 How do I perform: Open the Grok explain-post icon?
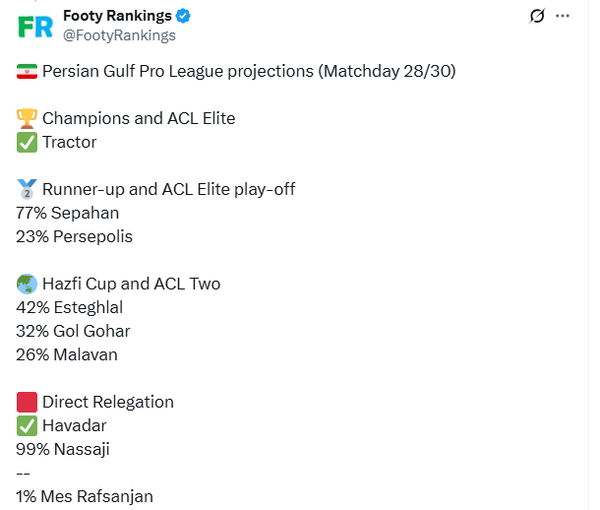click(x=537, y=16)
